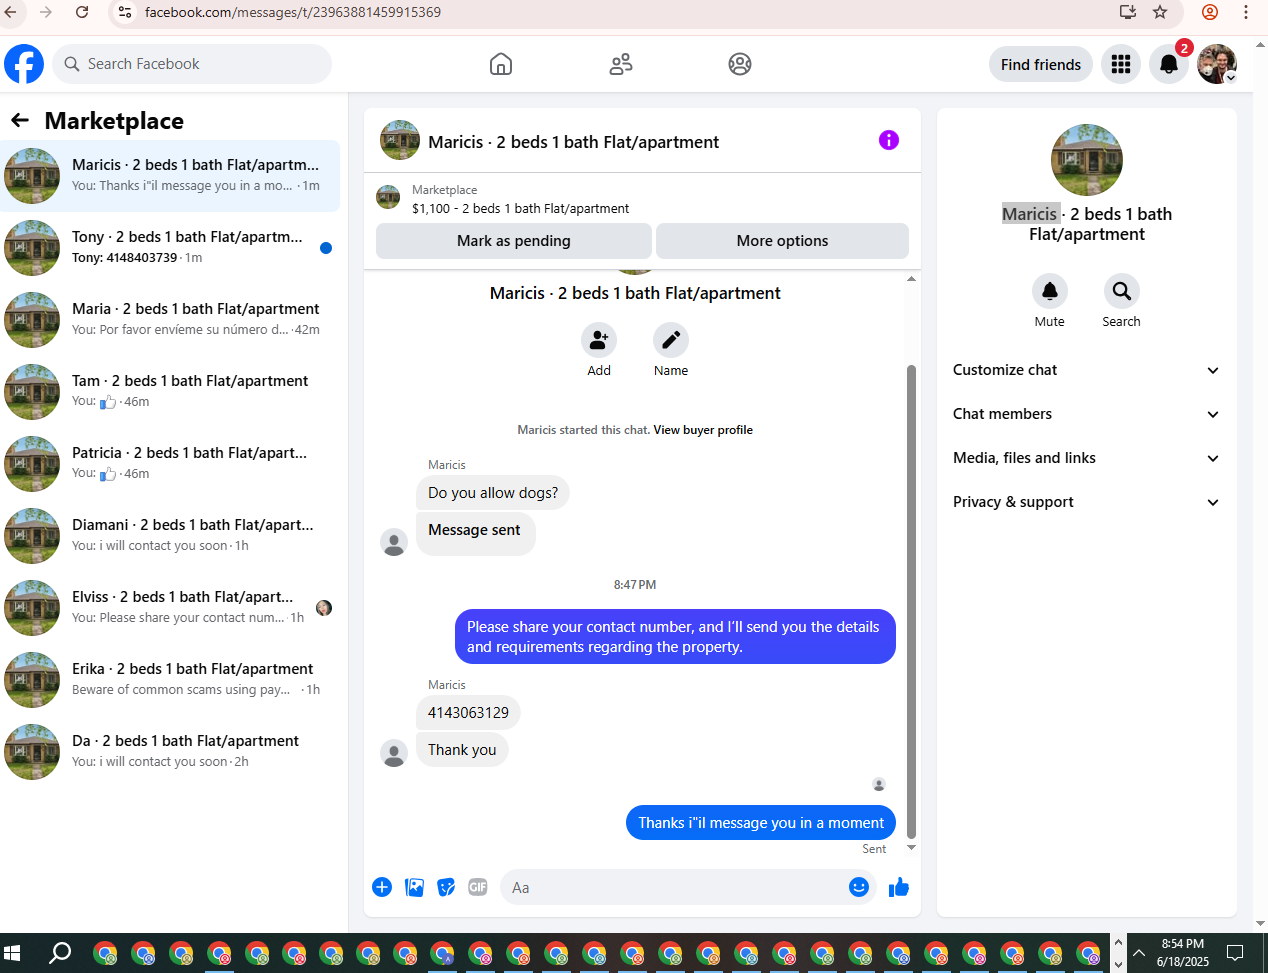The width and height of the screenshot is (1268, 973).
Task: Open the Diamani apartment conversation
Action: pos(170,535)
